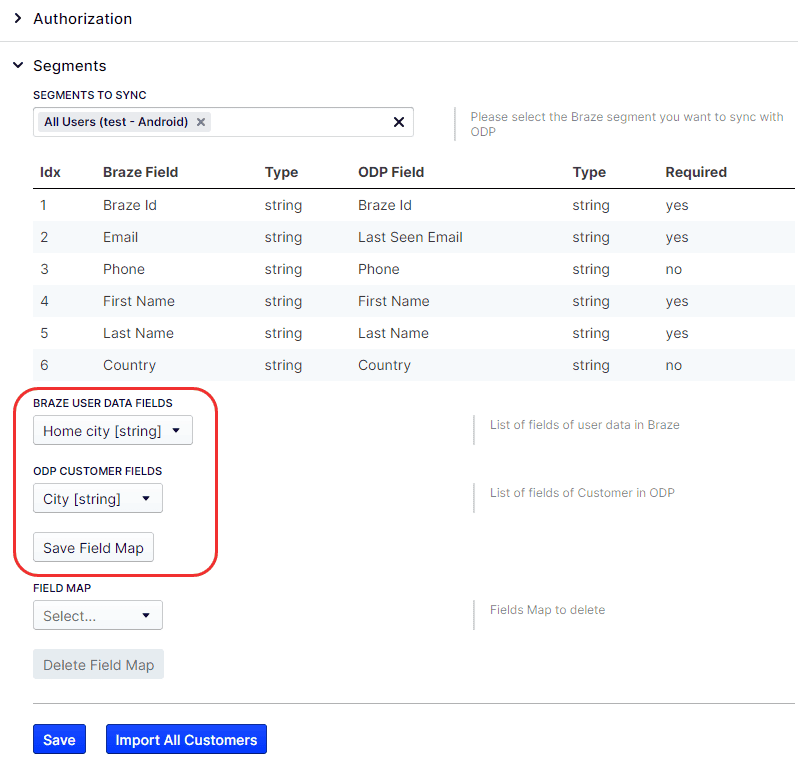Viewport: 798px width, 764px height.
Task: Open the Braze User Data Fields dropdown
Action: (113, 431)
